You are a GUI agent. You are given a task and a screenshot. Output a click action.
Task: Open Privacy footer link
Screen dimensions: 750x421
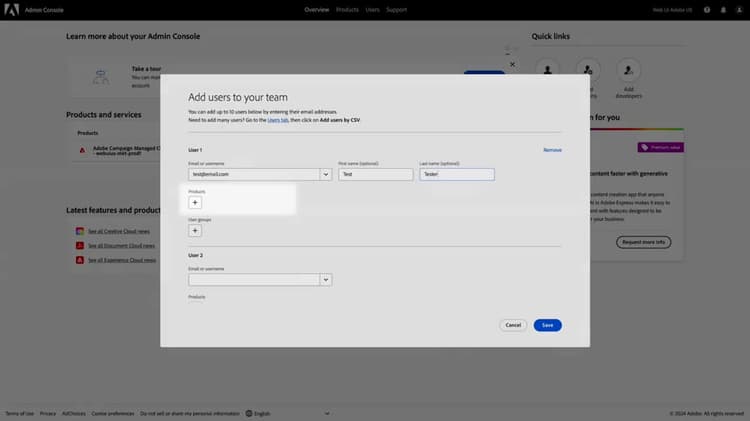(x=48, y=413)
